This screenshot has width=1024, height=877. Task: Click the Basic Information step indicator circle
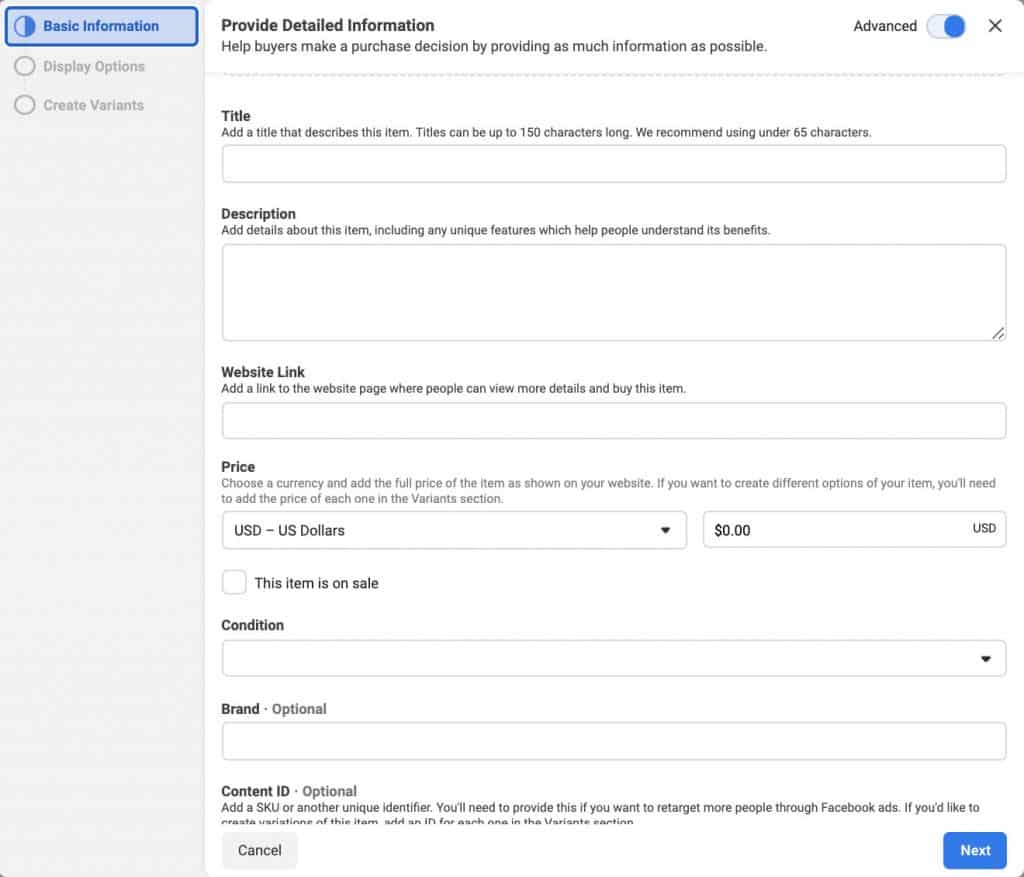point(24,26)
